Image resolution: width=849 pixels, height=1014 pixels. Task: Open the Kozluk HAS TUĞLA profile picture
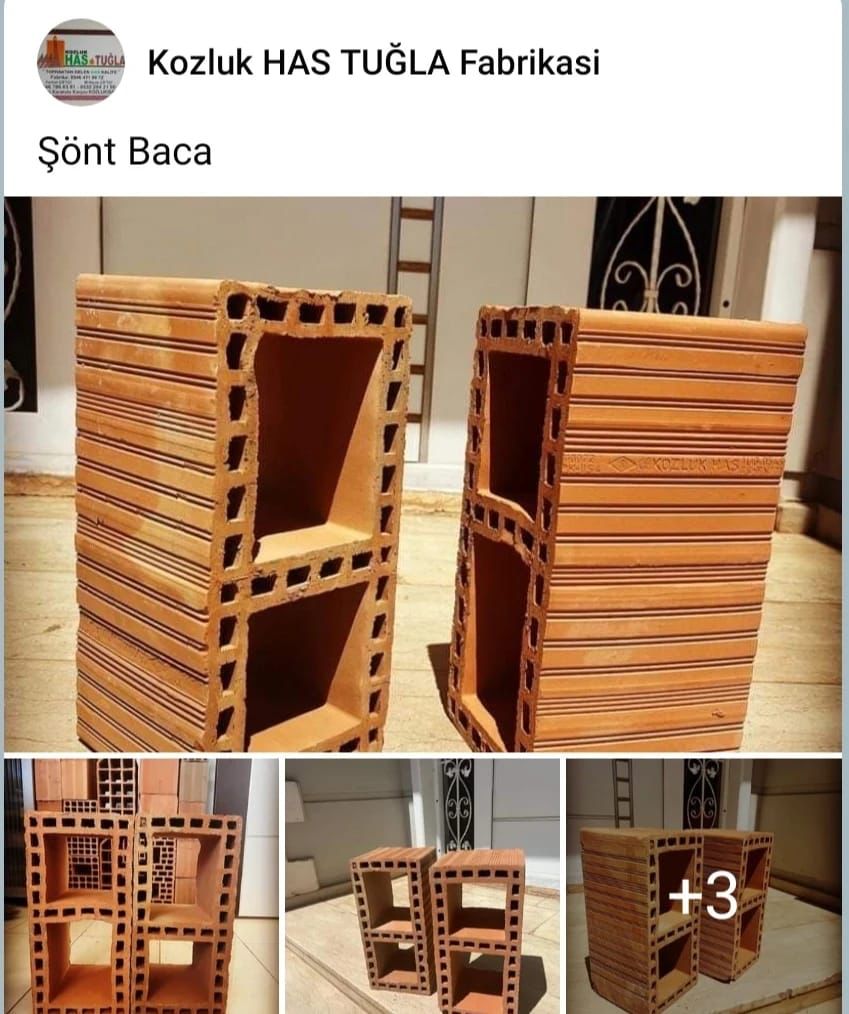pyautogui.click(x=81, y=63)
